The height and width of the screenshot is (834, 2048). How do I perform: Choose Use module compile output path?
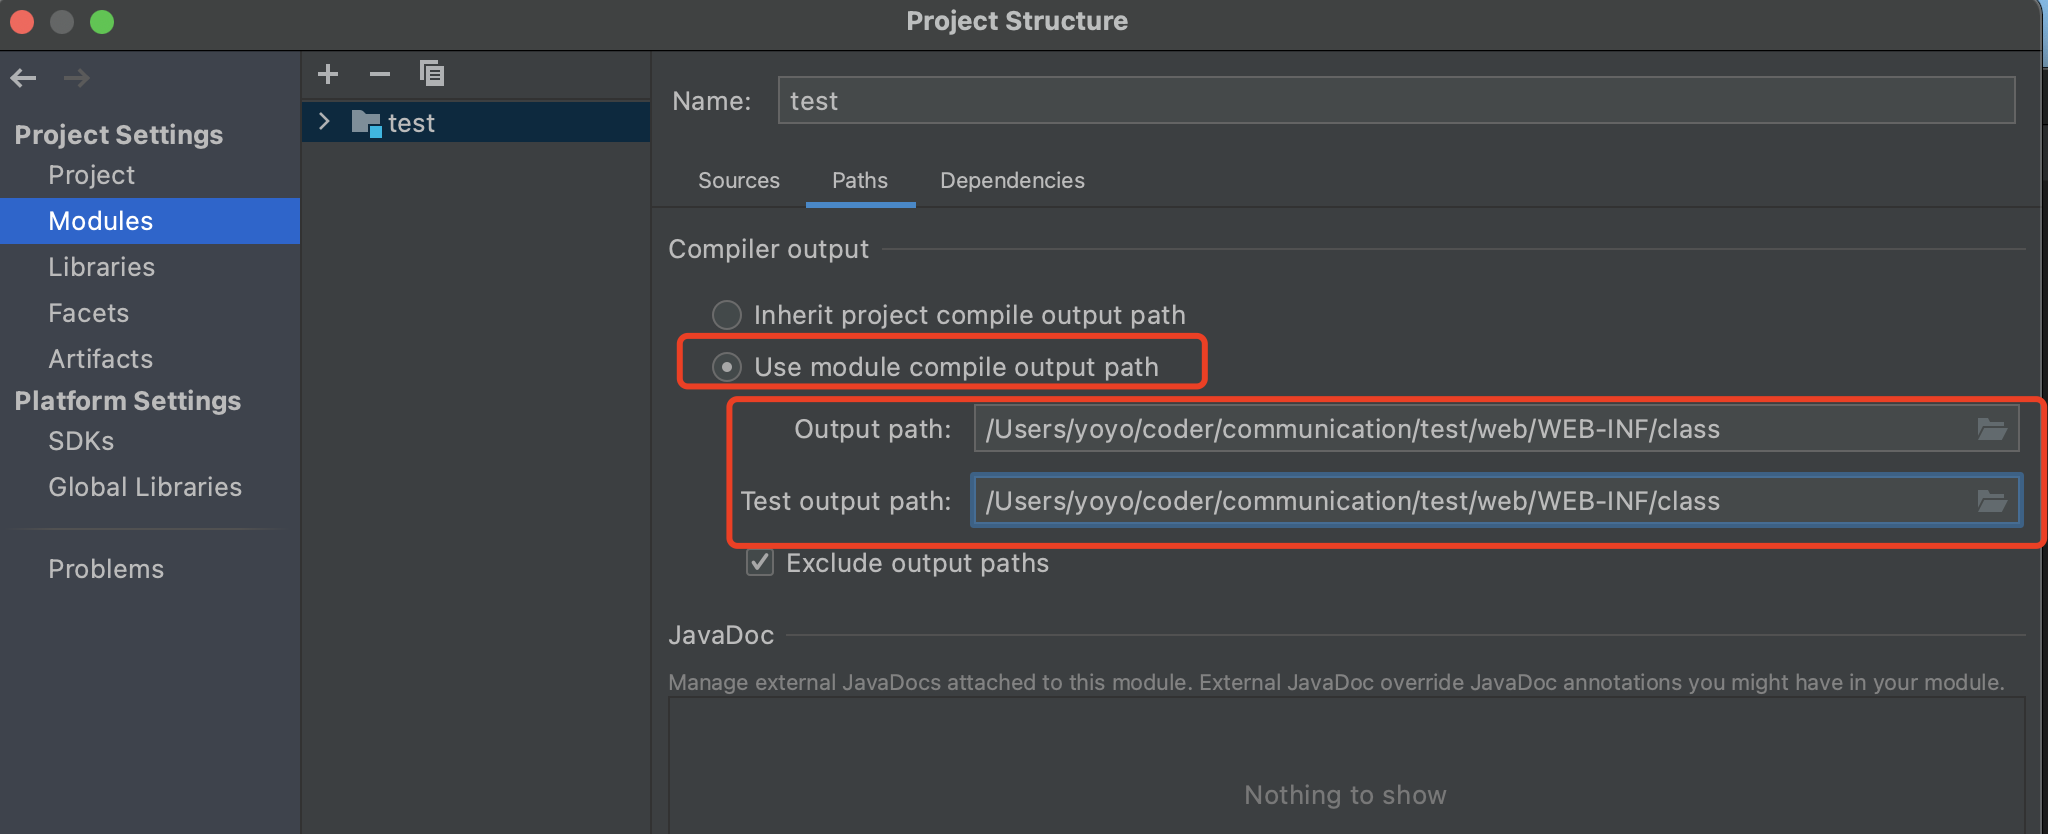(727, 367)
